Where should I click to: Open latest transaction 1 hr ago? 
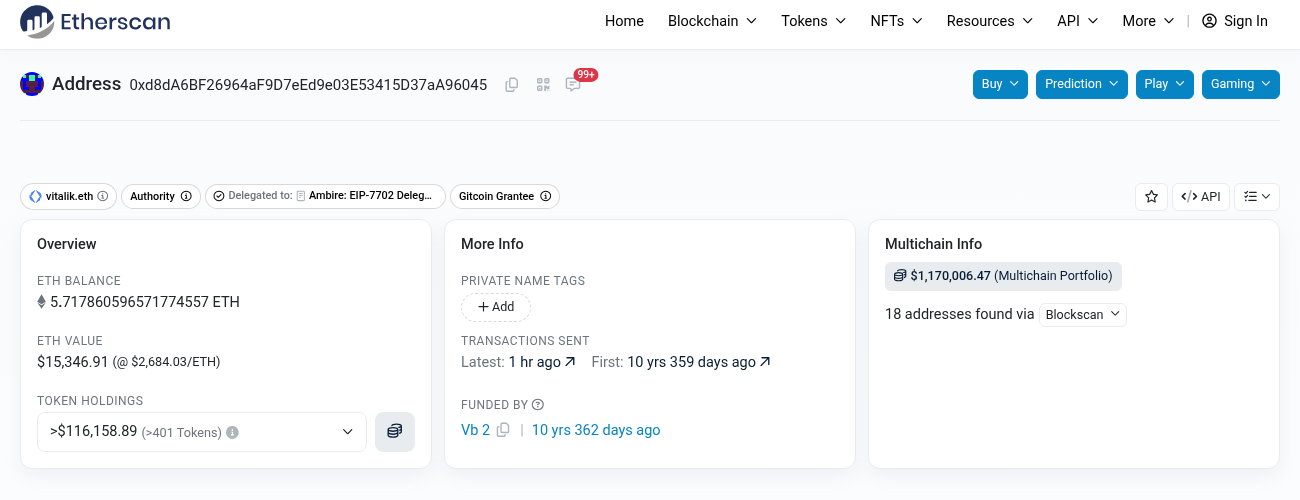point(542,362)
